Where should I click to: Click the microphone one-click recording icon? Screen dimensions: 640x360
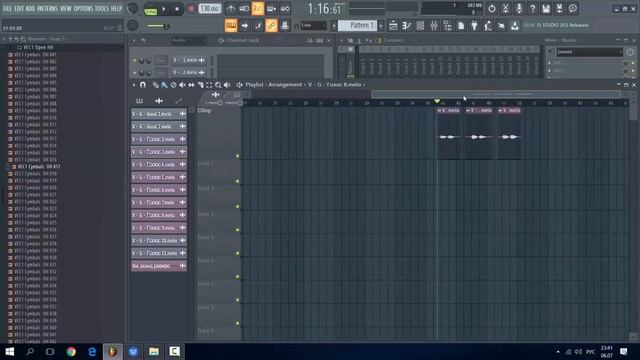coord(519,8)
